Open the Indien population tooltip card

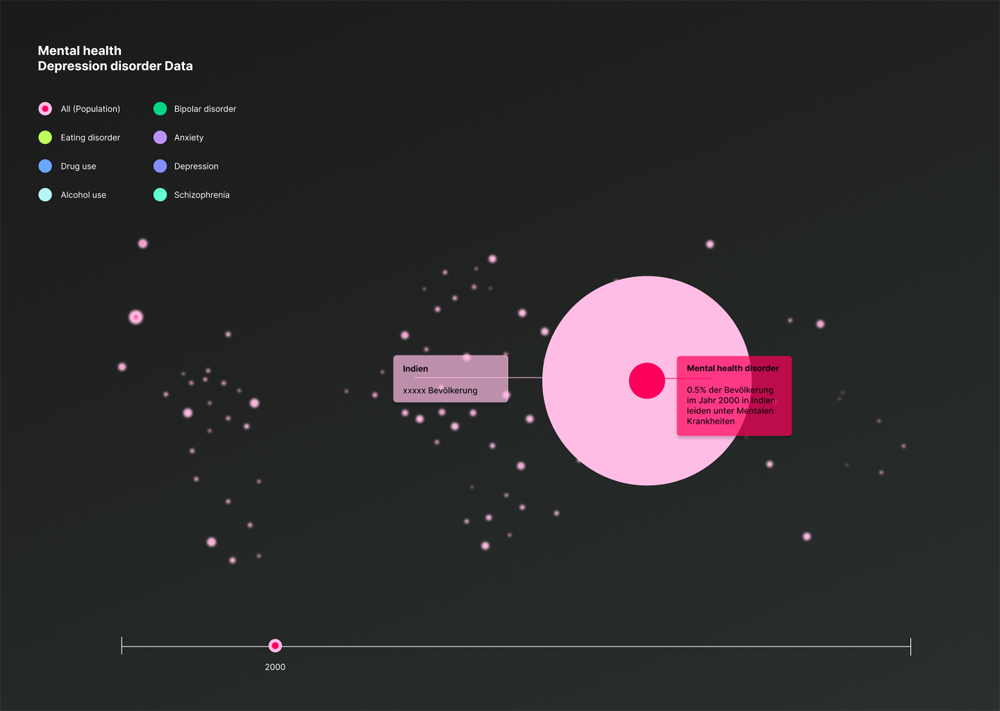(x=450, y=379)
